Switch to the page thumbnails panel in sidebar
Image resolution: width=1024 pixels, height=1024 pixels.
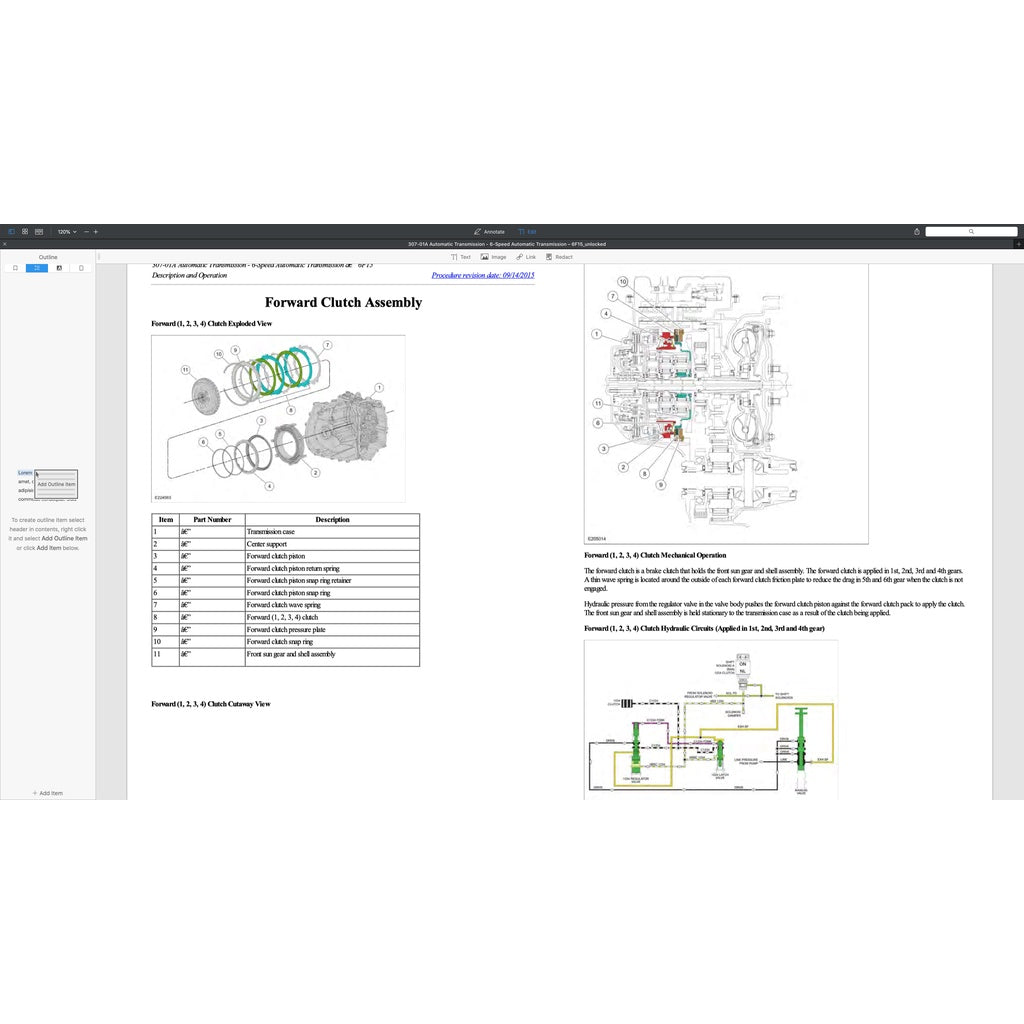pos(81,268)
